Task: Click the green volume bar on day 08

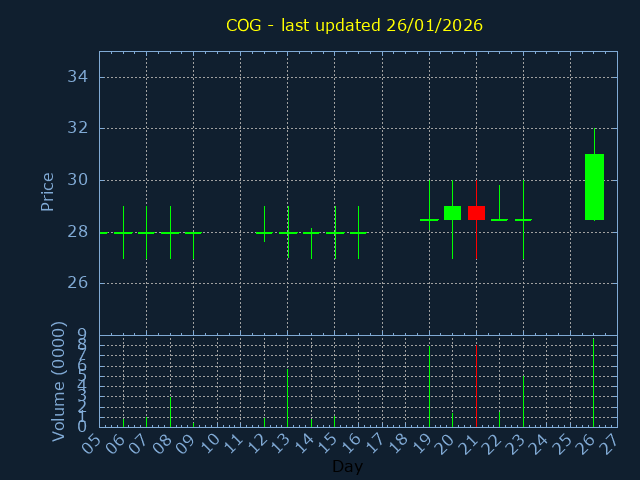Action: 170,412
